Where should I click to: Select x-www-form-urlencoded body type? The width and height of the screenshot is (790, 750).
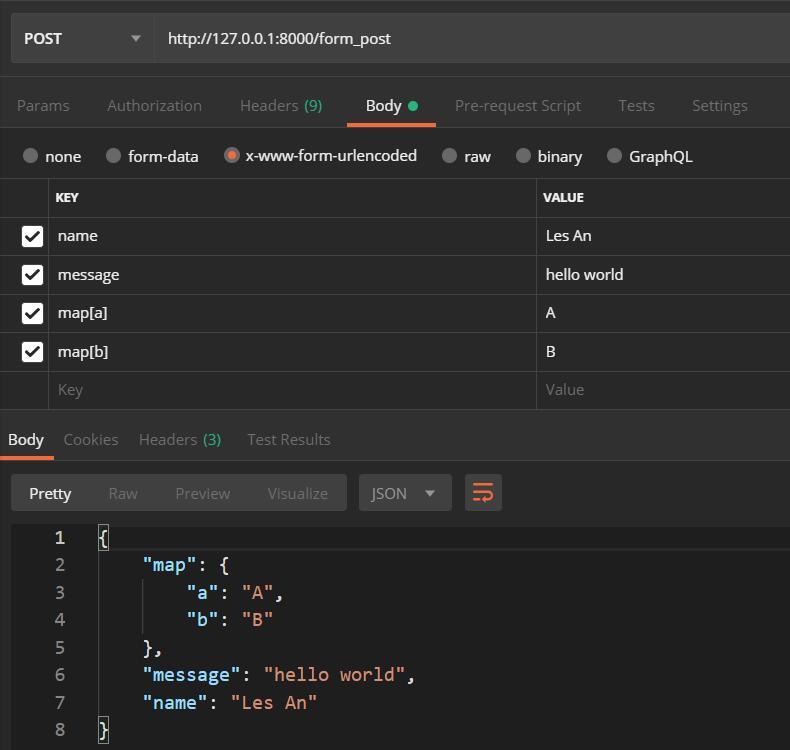[232, 155]
